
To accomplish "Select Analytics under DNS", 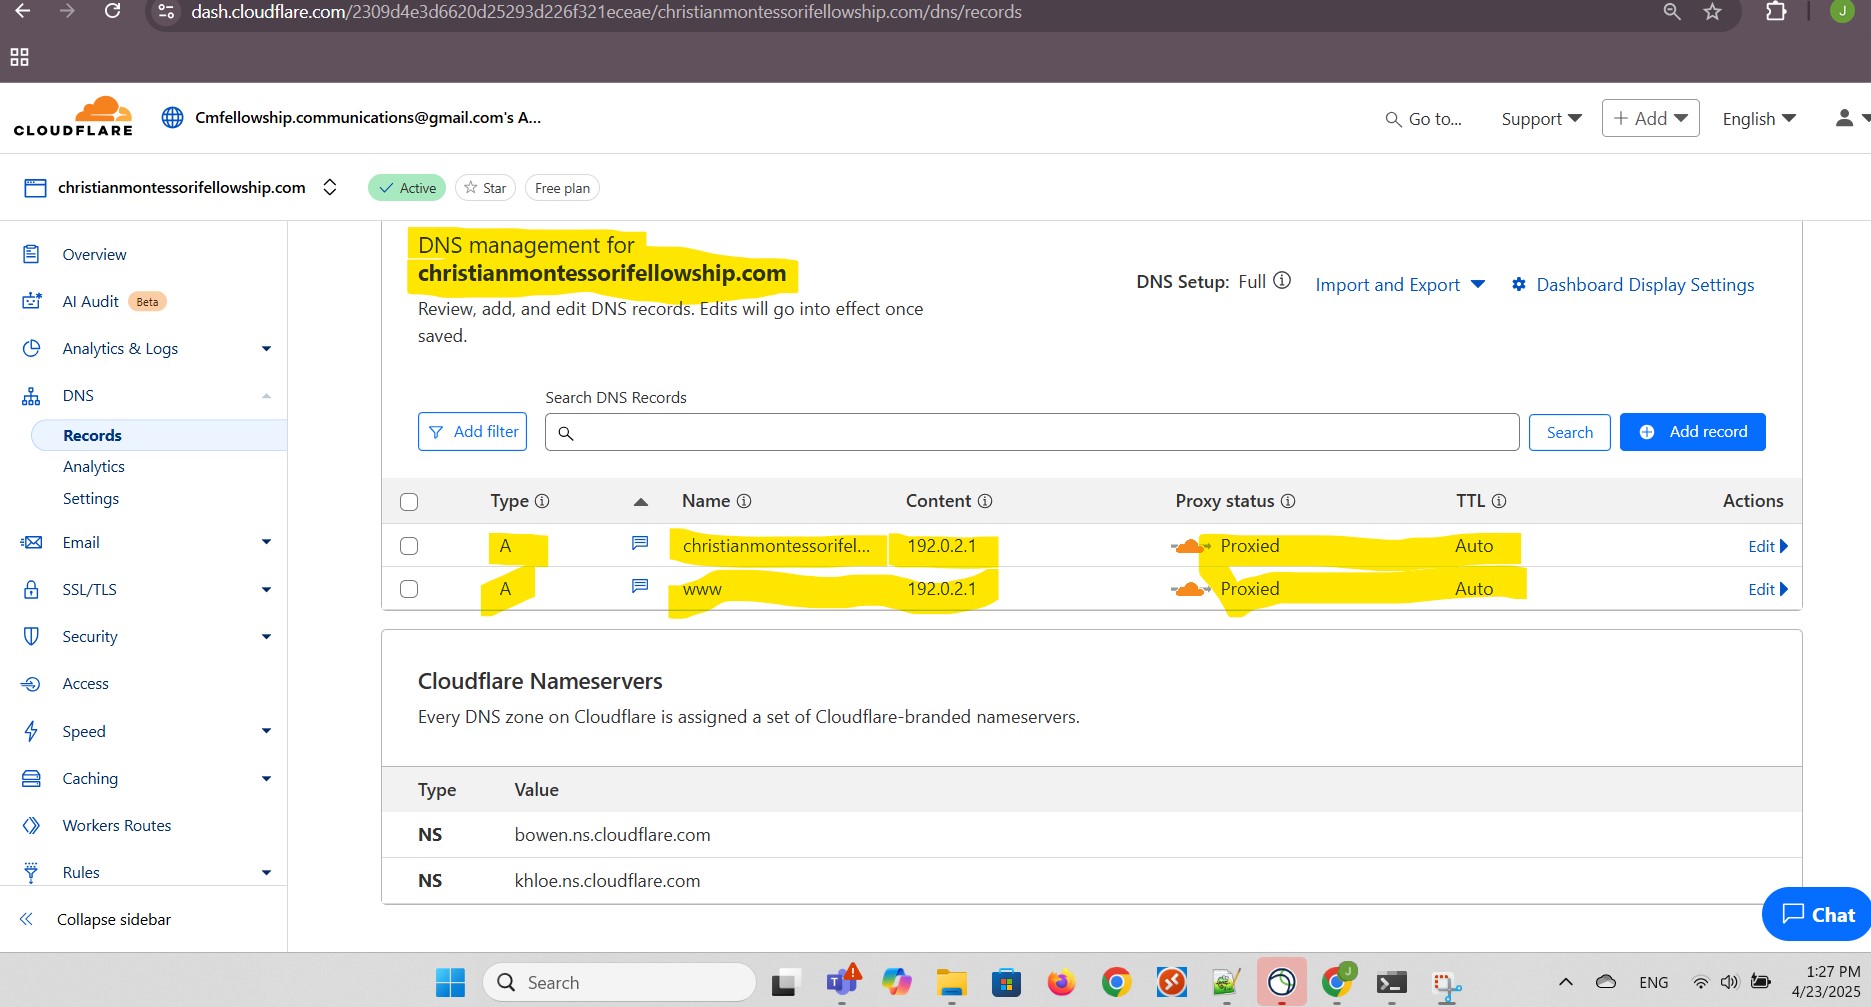I will tap(94, 466).
